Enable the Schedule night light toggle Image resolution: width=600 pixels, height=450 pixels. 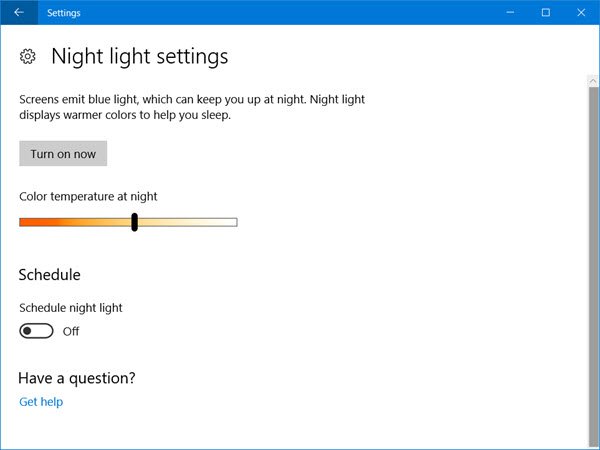coord(36,331)
